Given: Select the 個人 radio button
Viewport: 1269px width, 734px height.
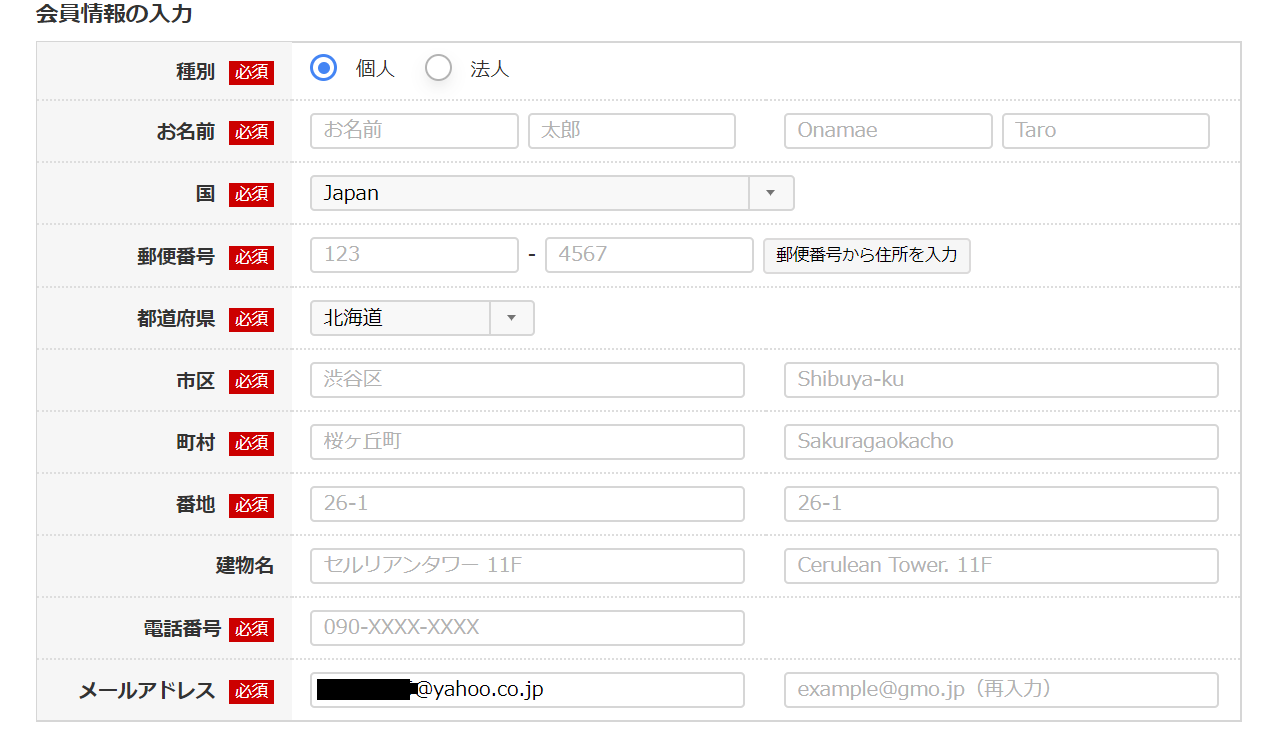Looking at the screenshot, I should pos(323,68).
